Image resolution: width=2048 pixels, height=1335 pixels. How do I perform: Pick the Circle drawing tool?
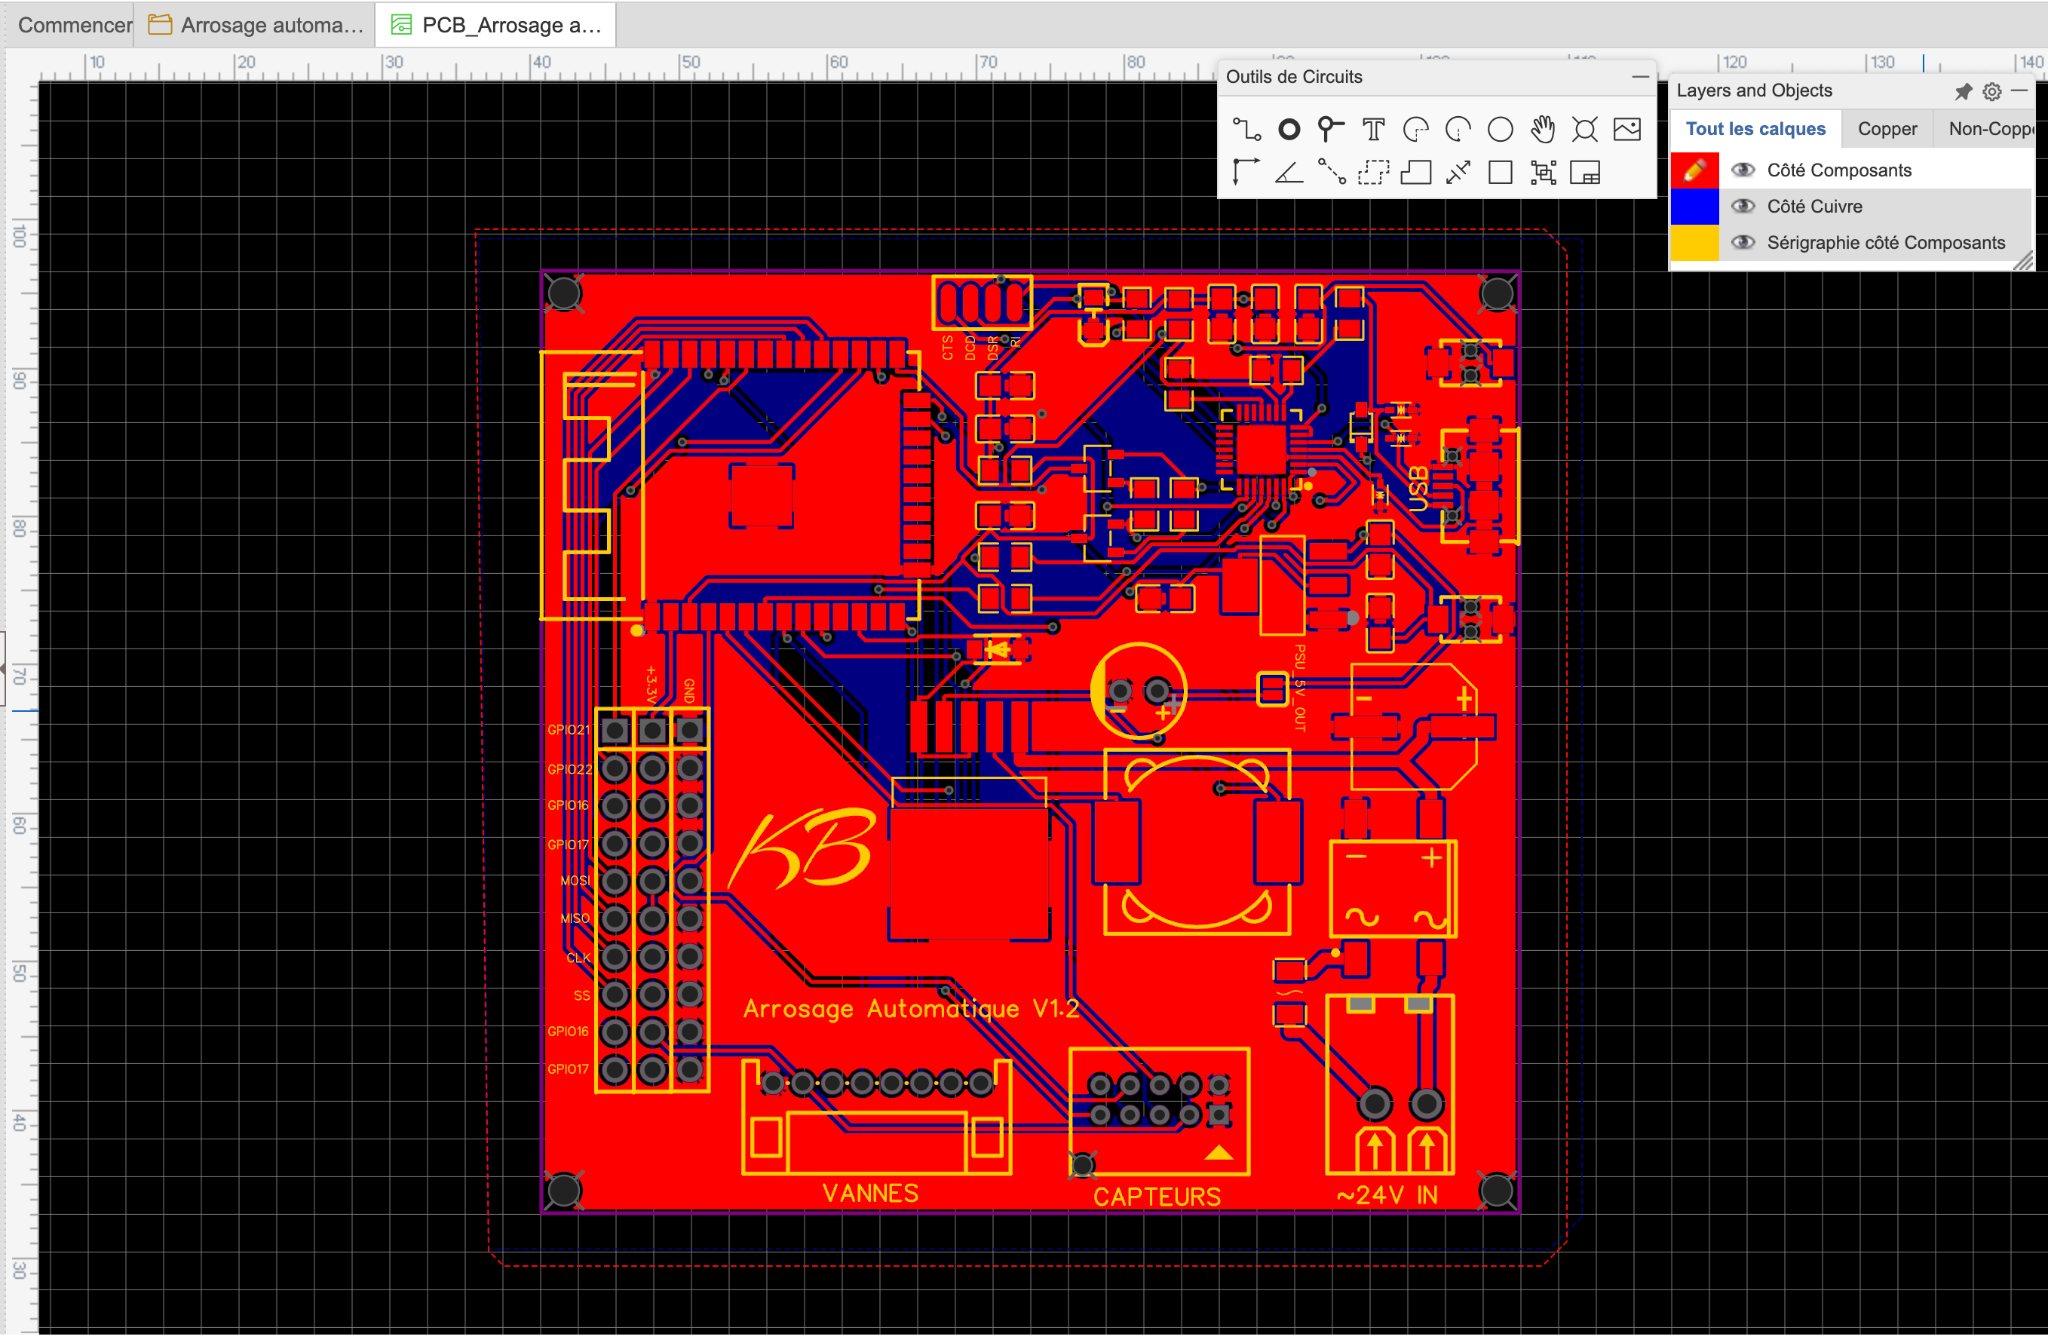click(x=1500, y=129)
